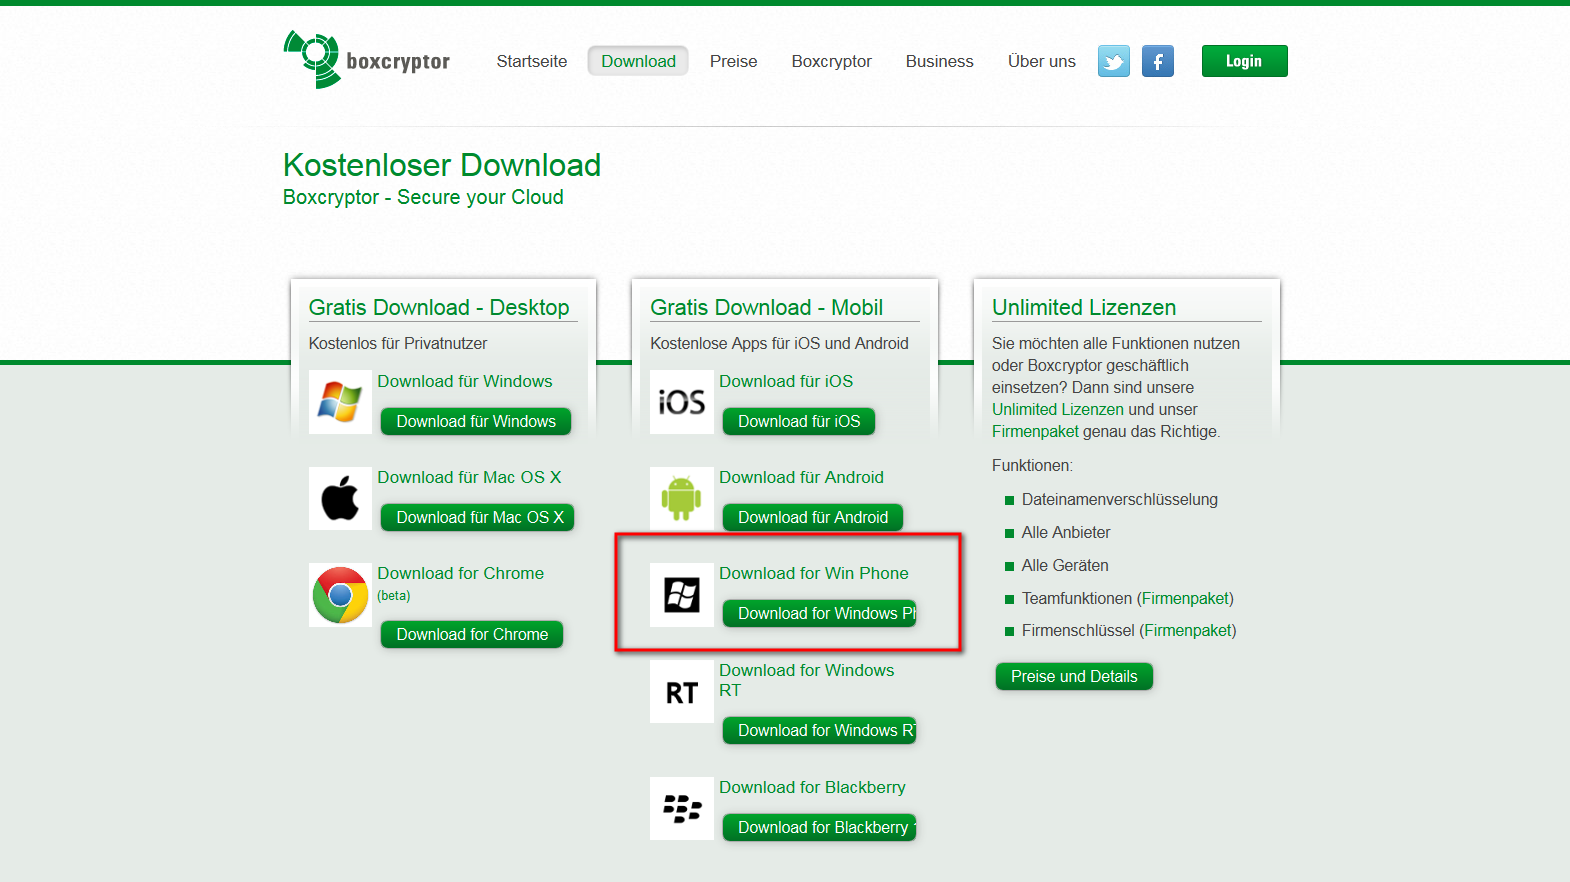Viewport: 1570px width, 882px height.
Task: Click the Windows RT icon
Action: [681, 692]
